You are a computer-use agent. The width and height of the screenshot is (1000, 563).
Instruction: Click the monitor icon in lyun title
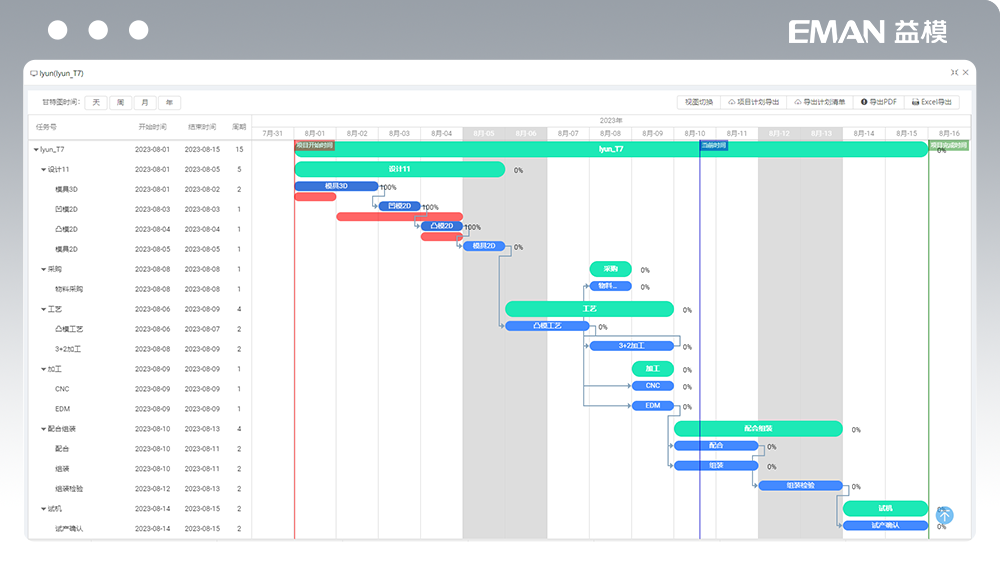point(34,73)
